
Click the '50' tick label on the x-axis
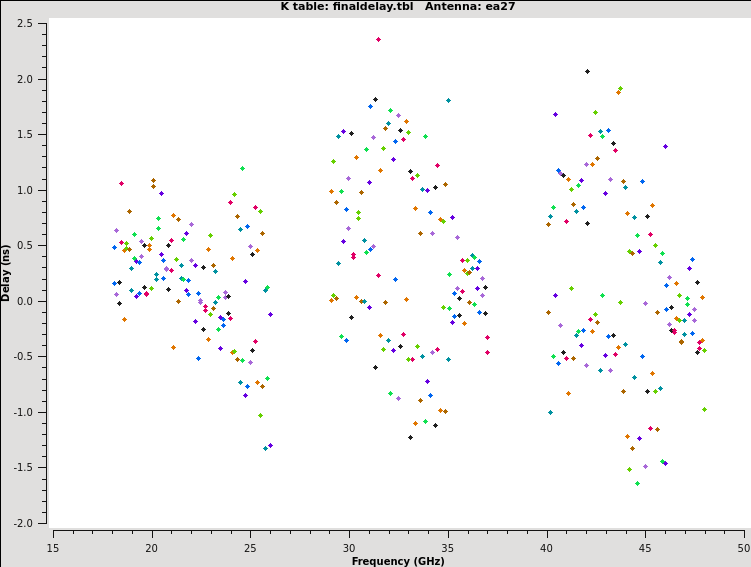pyautogui.click(x=743, y=547)
